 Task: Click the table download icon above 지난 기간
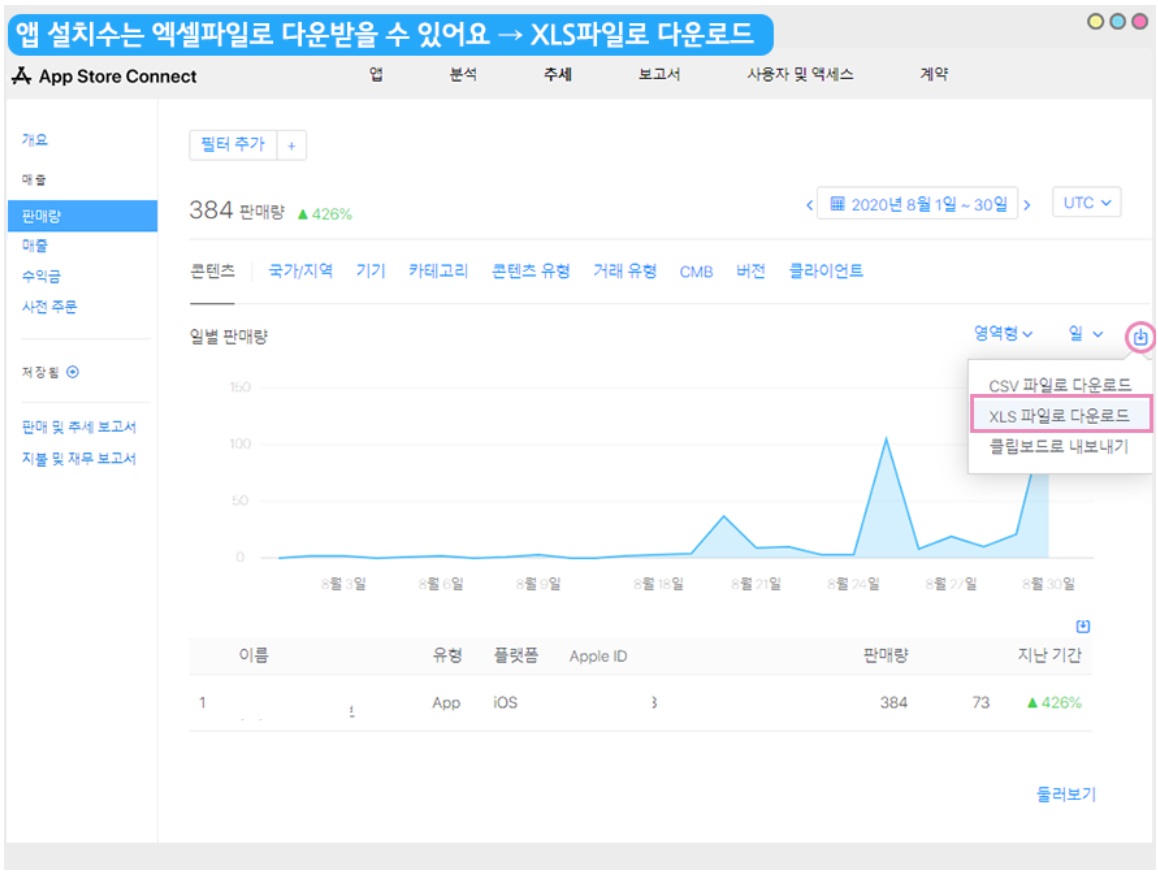1083,626
